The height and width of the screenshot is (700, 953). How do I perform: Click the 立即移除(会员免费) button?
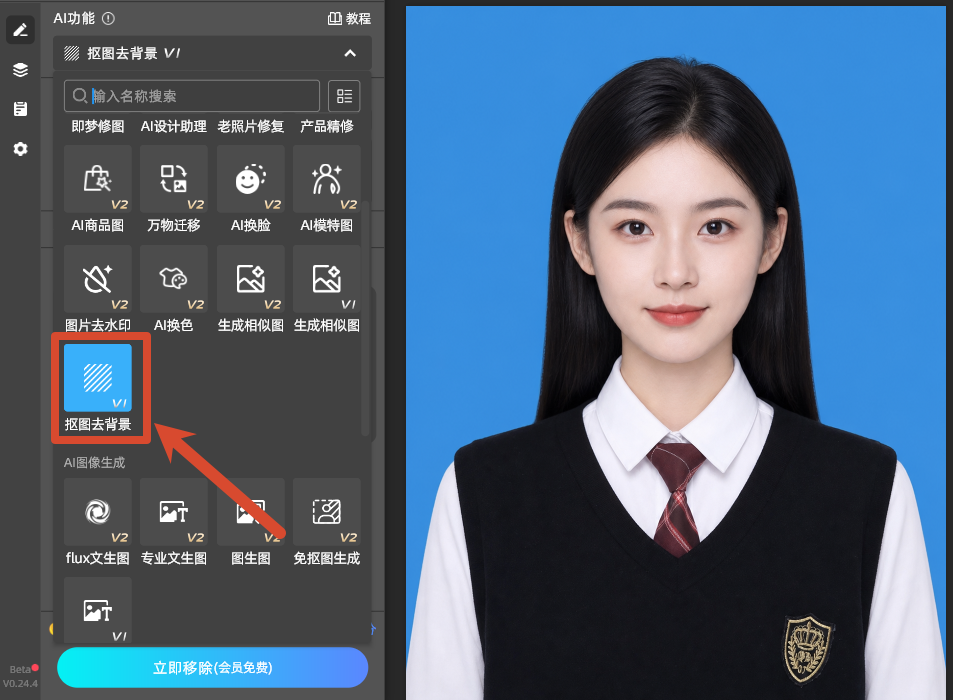(x=213, y=668)
